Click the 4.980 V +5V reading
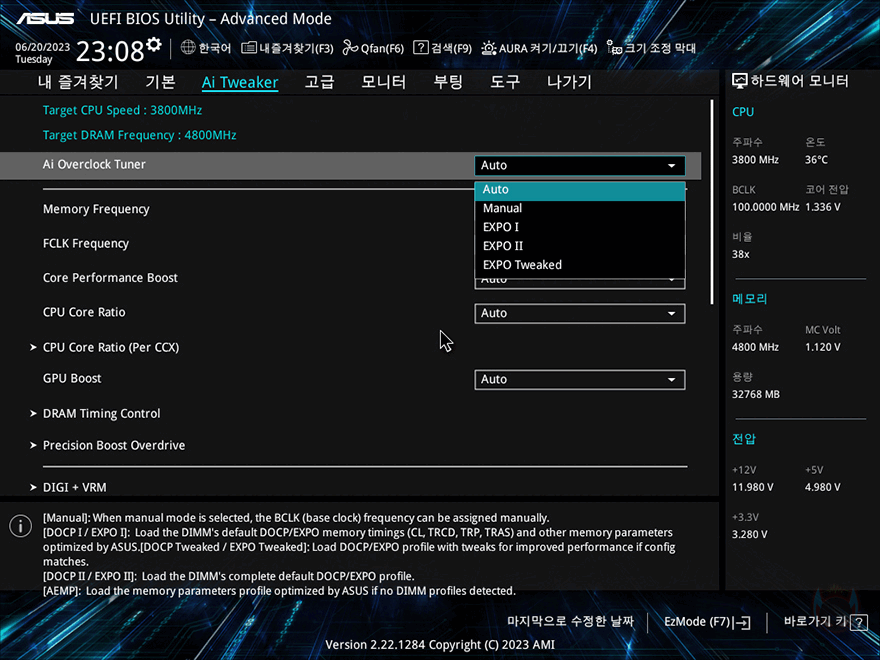Screen dimensions: 880x660 pyautogui.click(x=822, y=487)
